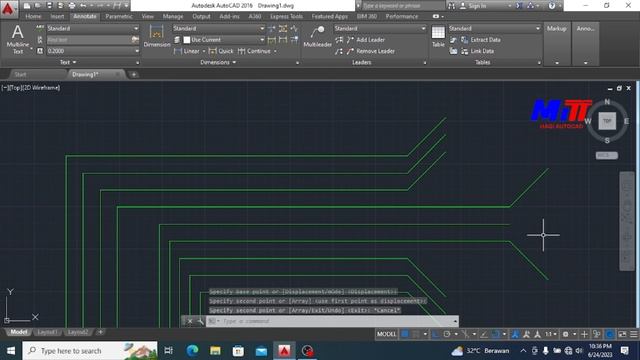Image resolution: width=640 pixels, height=360 pixels.
Task: Click the MODEL button in status bar
Action: [x=386, y=334]
